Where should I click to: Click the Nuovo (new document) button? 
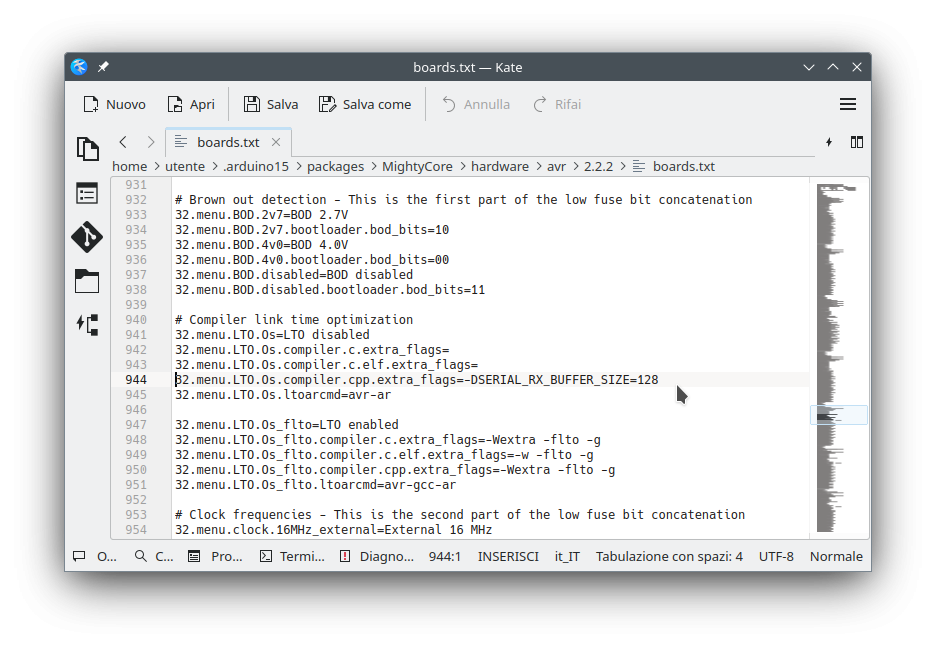pyautogui.click(x=115, y=104)
